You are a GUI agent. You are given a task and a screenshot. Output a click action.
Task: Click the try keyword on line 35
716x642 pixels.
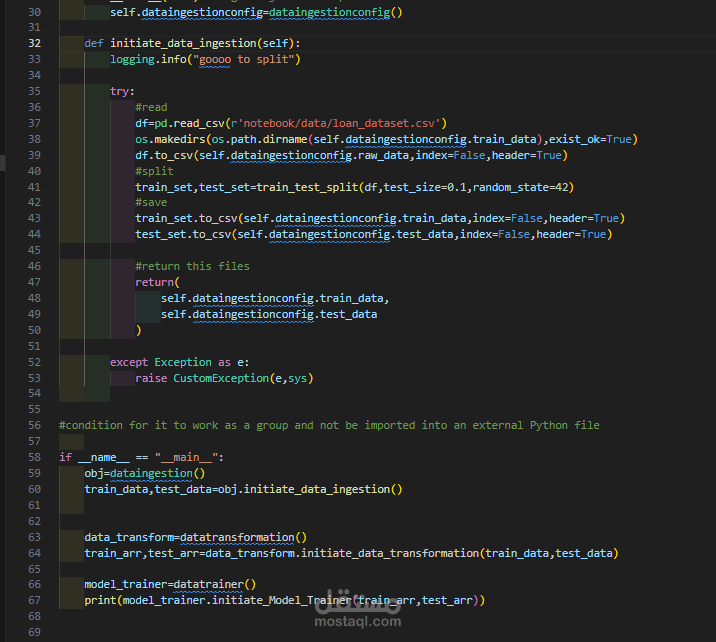point(120,91)
